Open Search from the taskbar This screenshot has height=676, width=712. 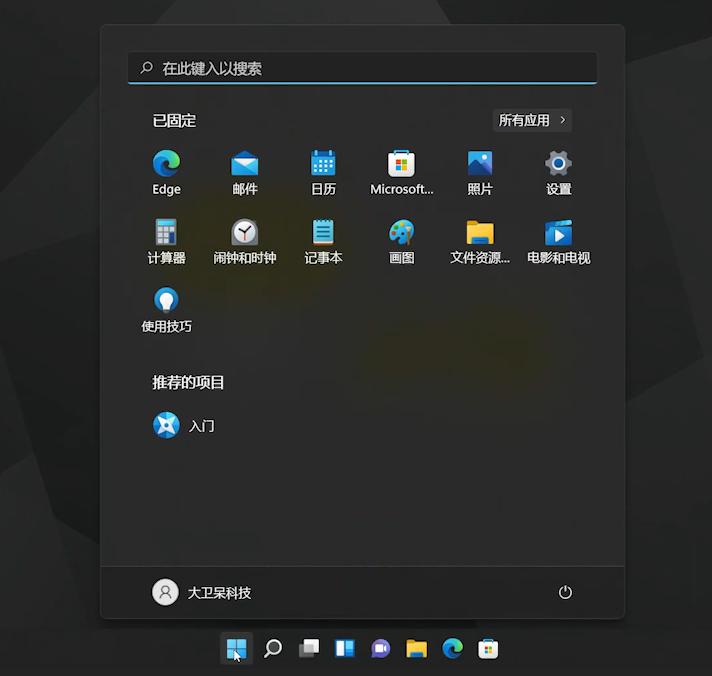coord(272,648)
